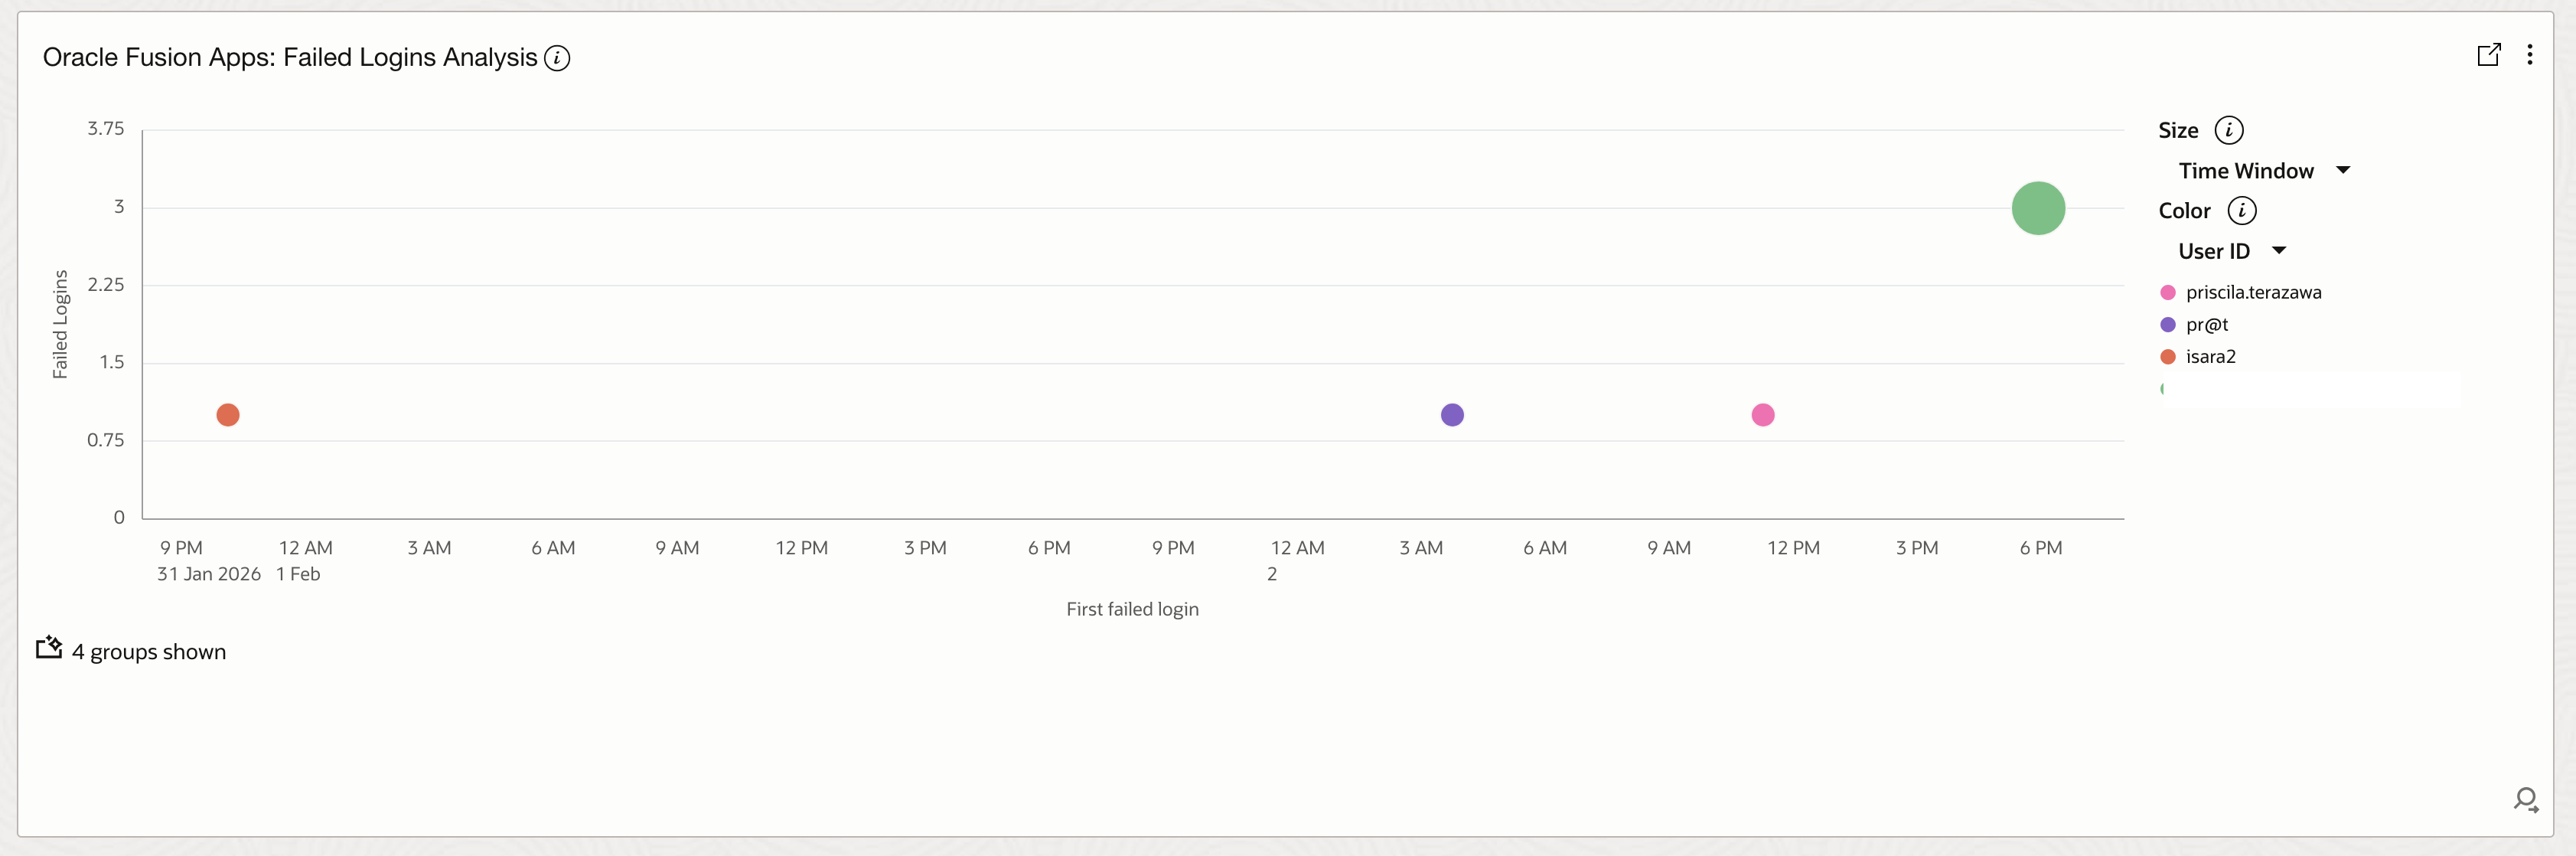
Task: Open the three-dot actions menu
Action: point(2531,54)
